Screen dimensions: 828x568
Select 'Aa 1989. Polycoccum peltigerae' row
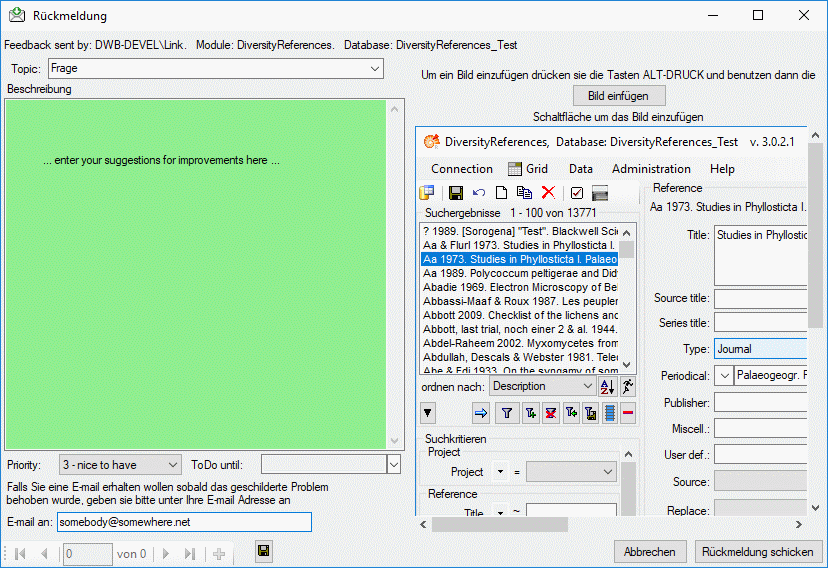pos(520,273)
